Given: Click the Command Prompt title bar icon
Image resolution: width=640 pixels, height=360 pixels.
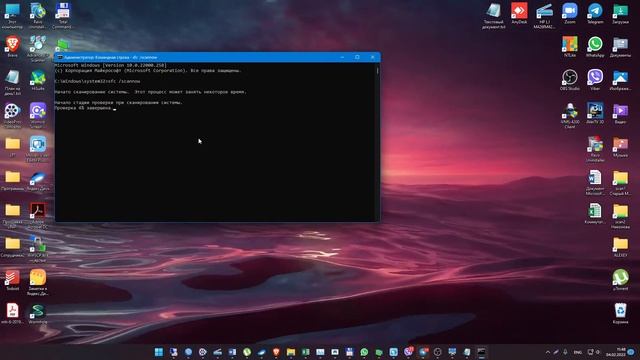Looking at the screenshot, I should [60, 58].
